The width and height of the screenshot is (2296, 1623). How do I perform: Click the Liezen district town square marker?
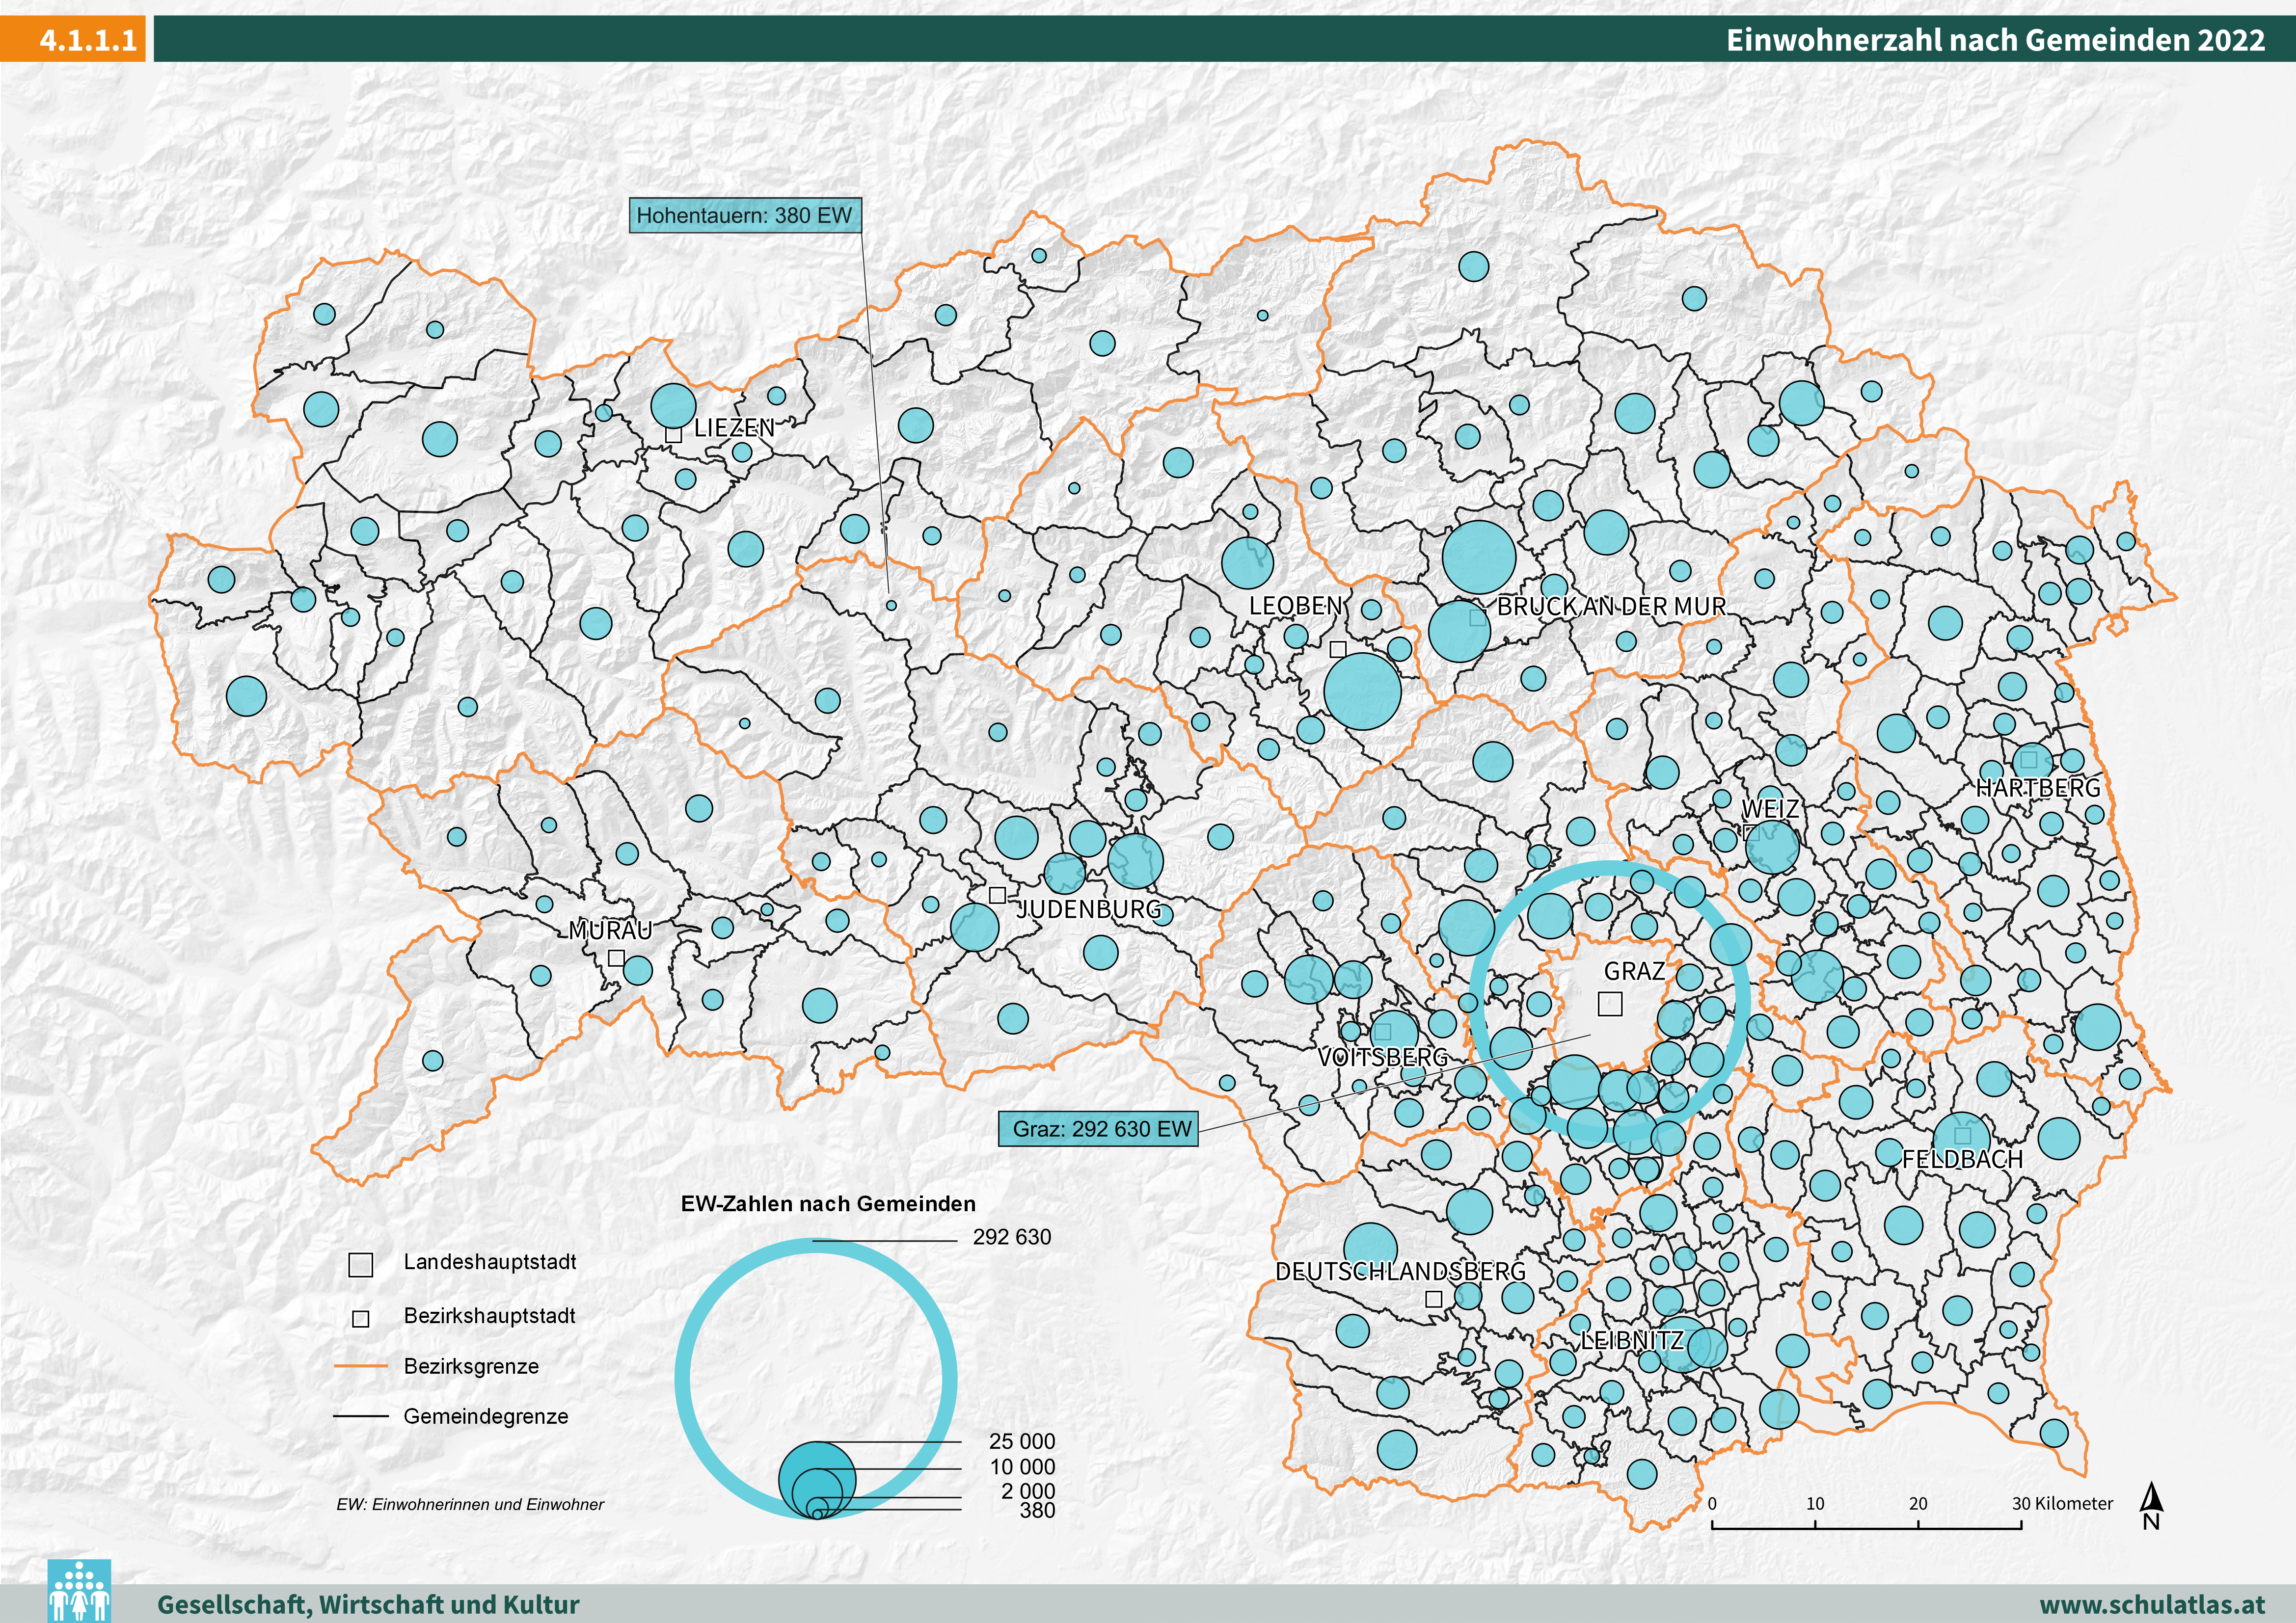(x=673, y=434)
